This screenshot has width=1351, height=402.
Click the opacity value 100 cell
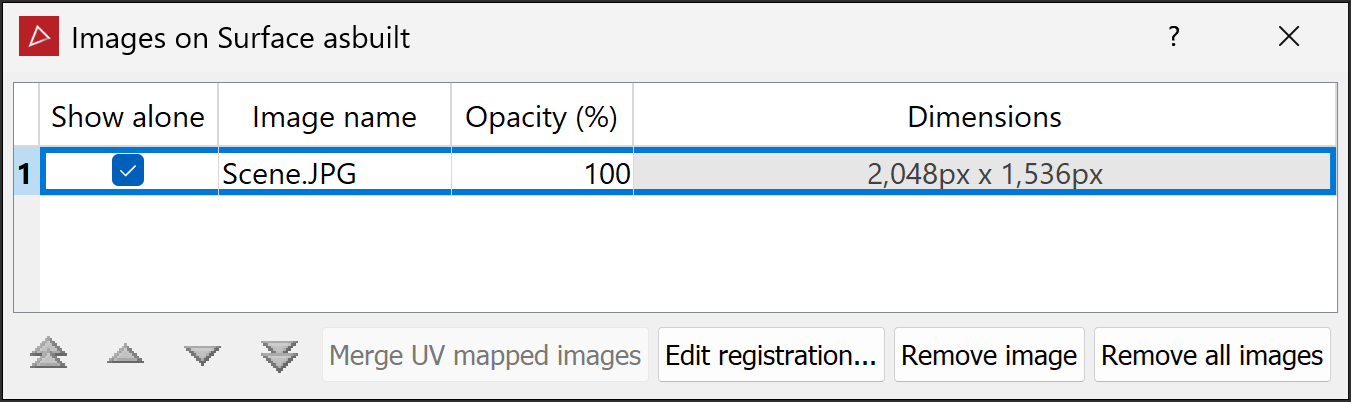[541, 174]
